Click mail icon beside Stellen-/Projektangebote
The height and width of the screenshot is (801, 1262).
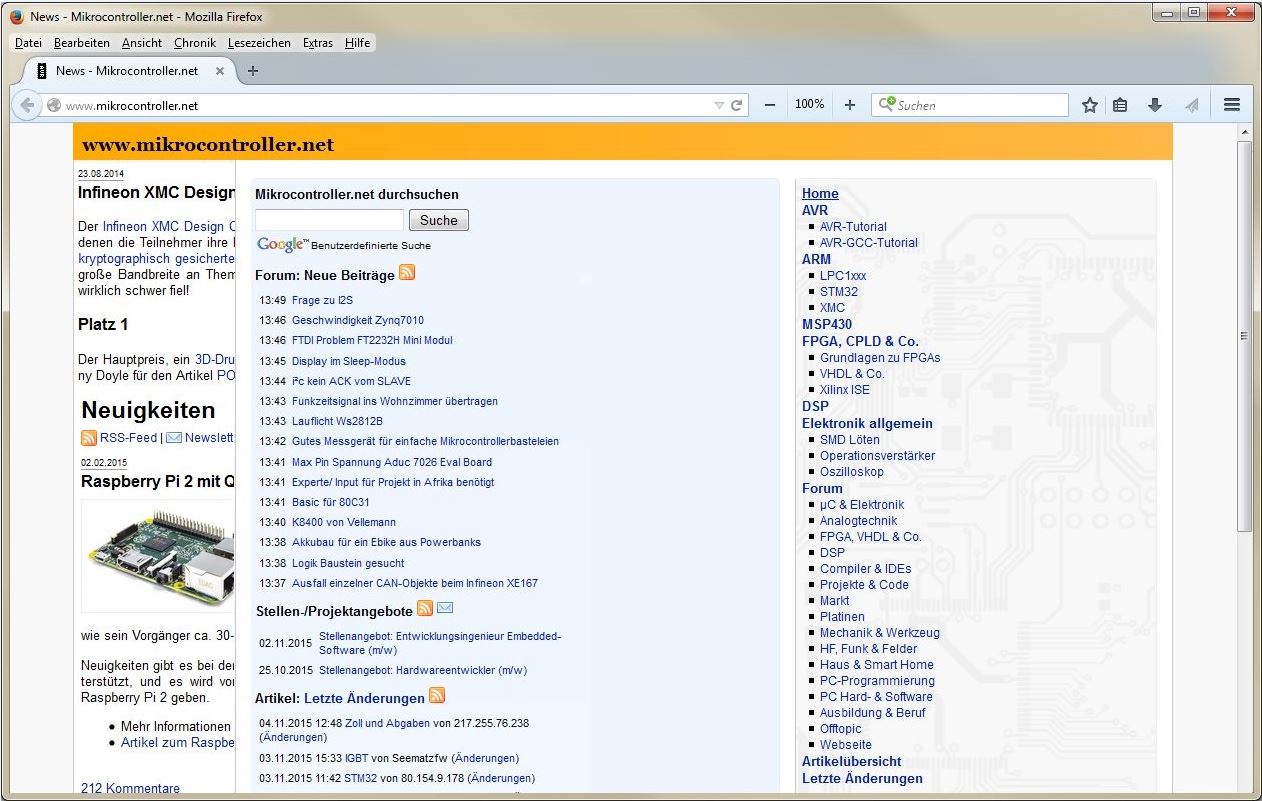pos(445,608)
